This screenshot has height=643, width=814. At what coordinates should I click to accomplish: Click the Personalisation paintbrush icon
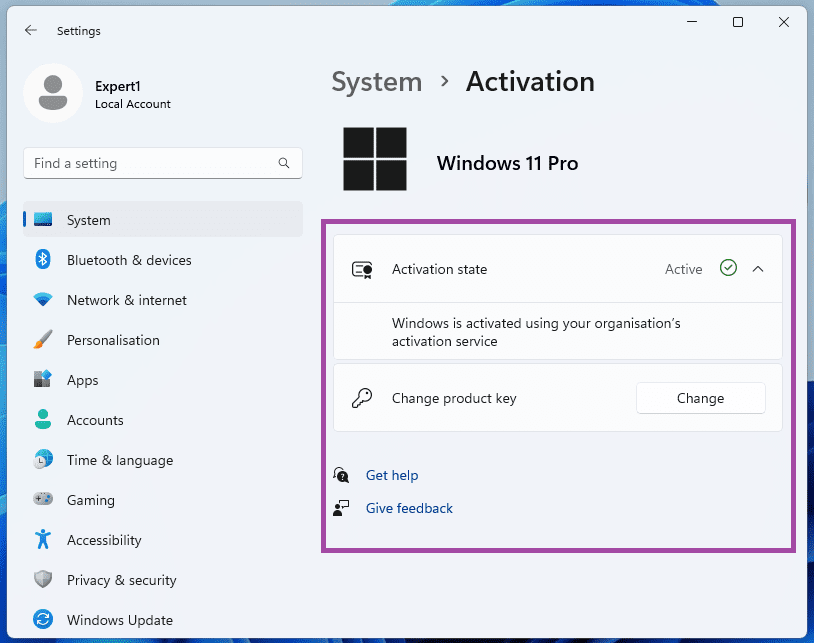coord(43,339)
